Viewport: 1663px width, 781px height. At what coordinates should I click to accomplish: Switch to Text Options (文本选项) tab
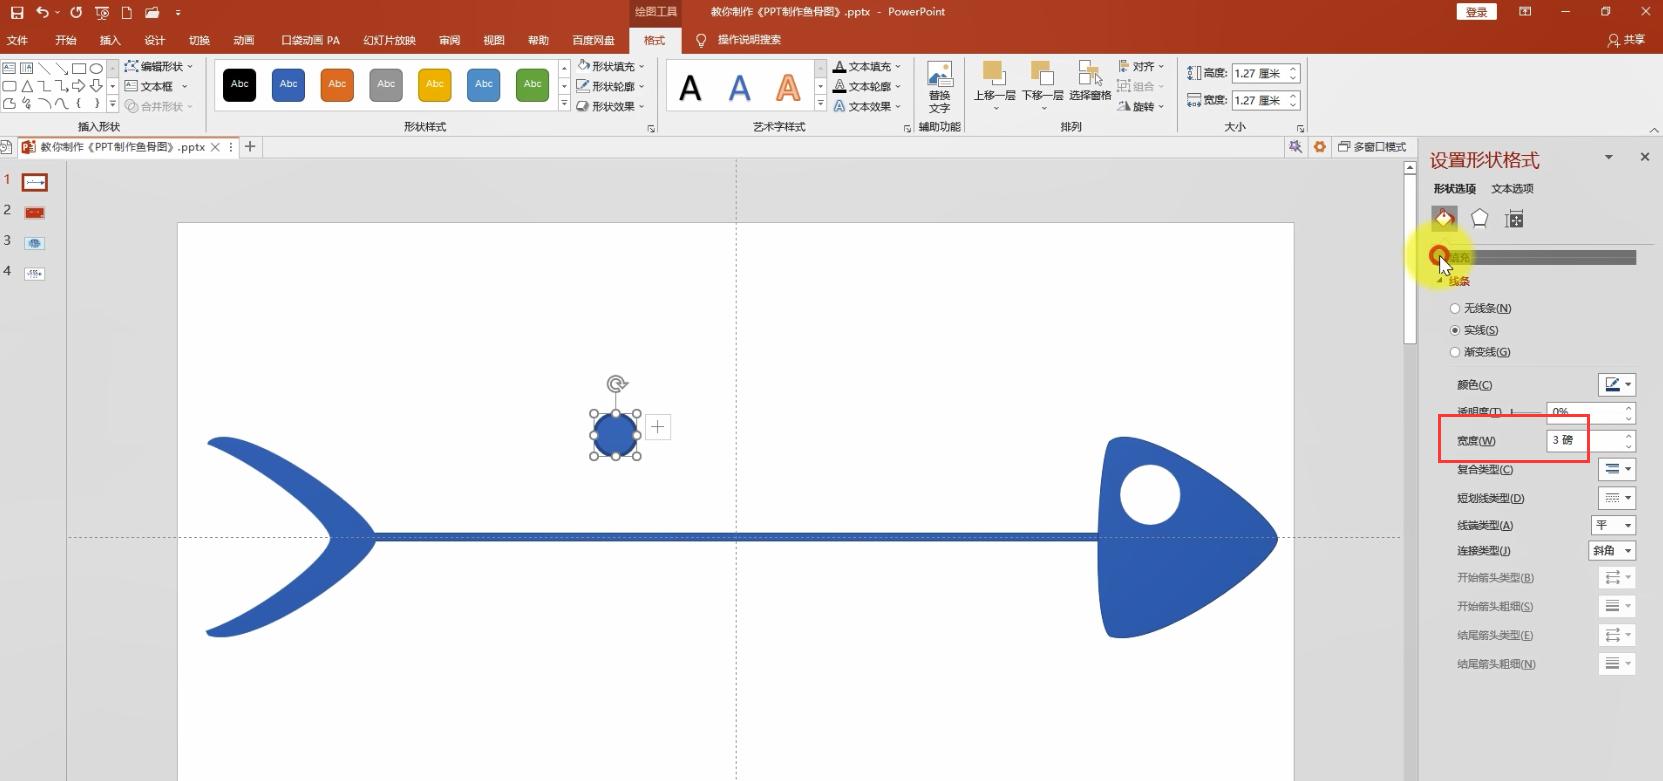point(1512,189)
